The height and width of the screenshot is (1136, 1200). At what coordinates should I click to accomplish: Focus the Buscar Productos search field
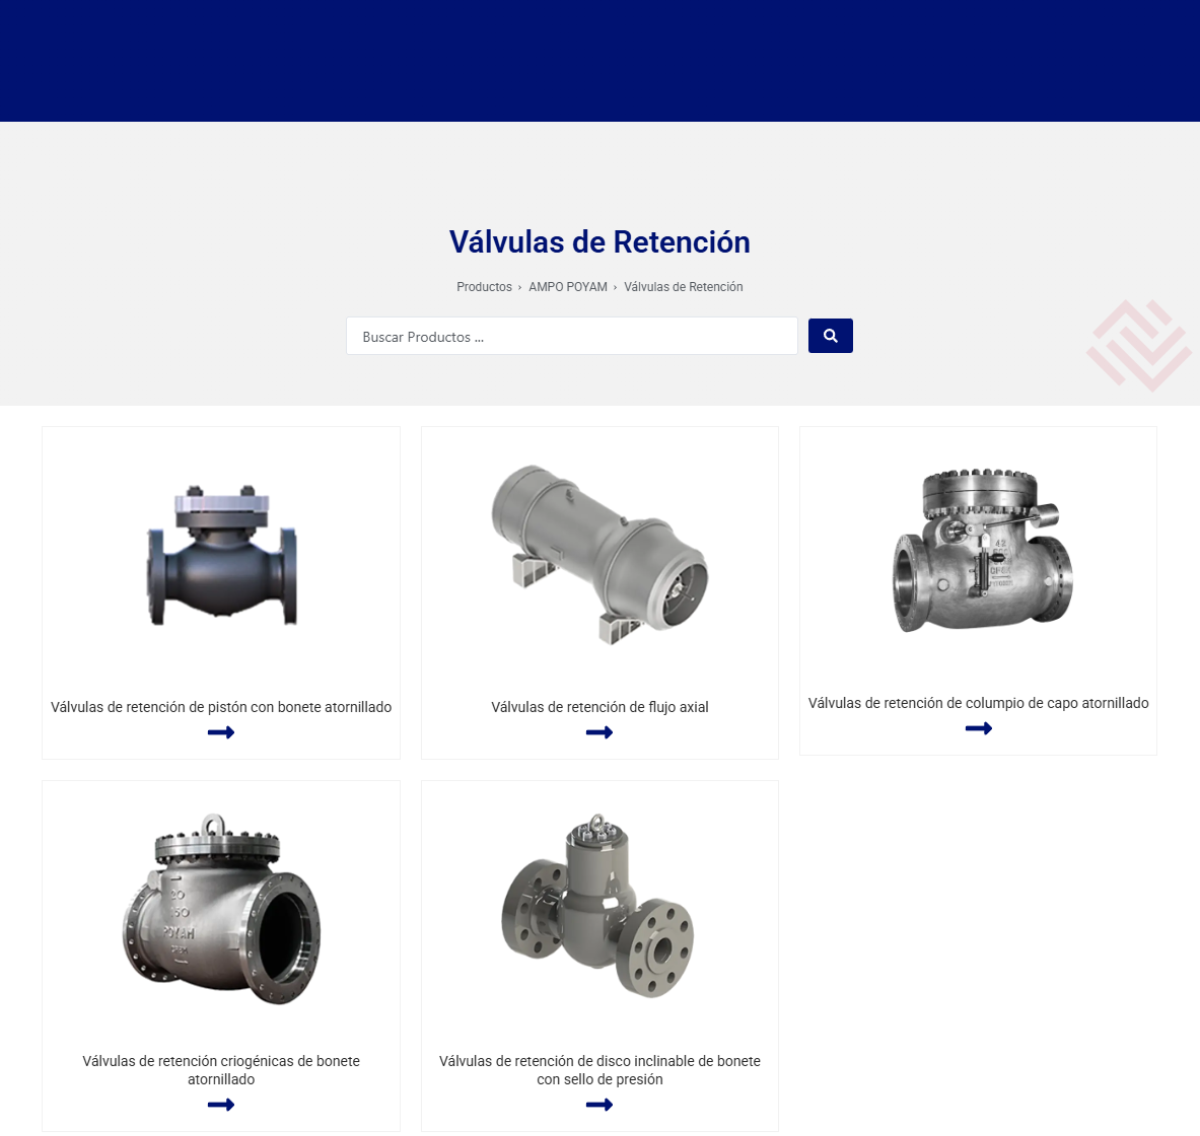click(572, 336)
